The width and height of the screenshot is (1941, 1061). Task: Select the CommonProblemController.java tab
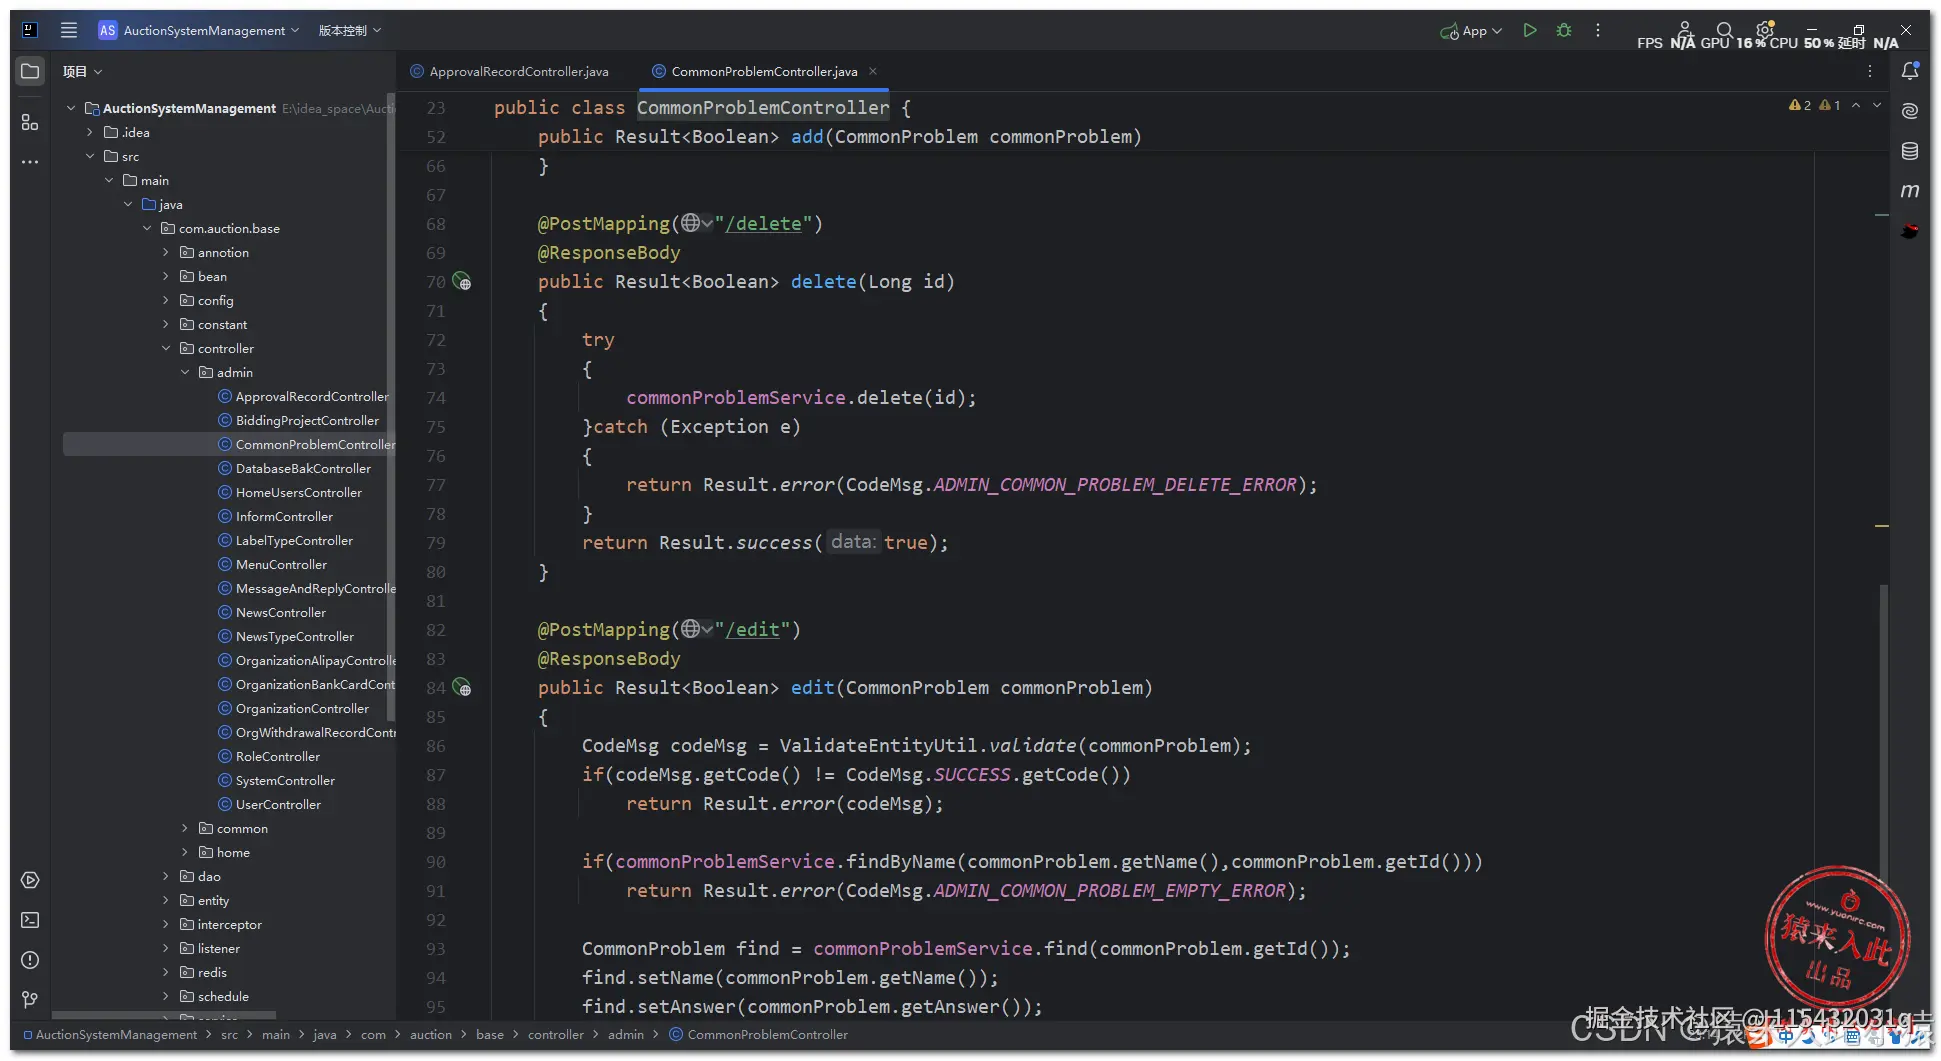tap(764, 71)
